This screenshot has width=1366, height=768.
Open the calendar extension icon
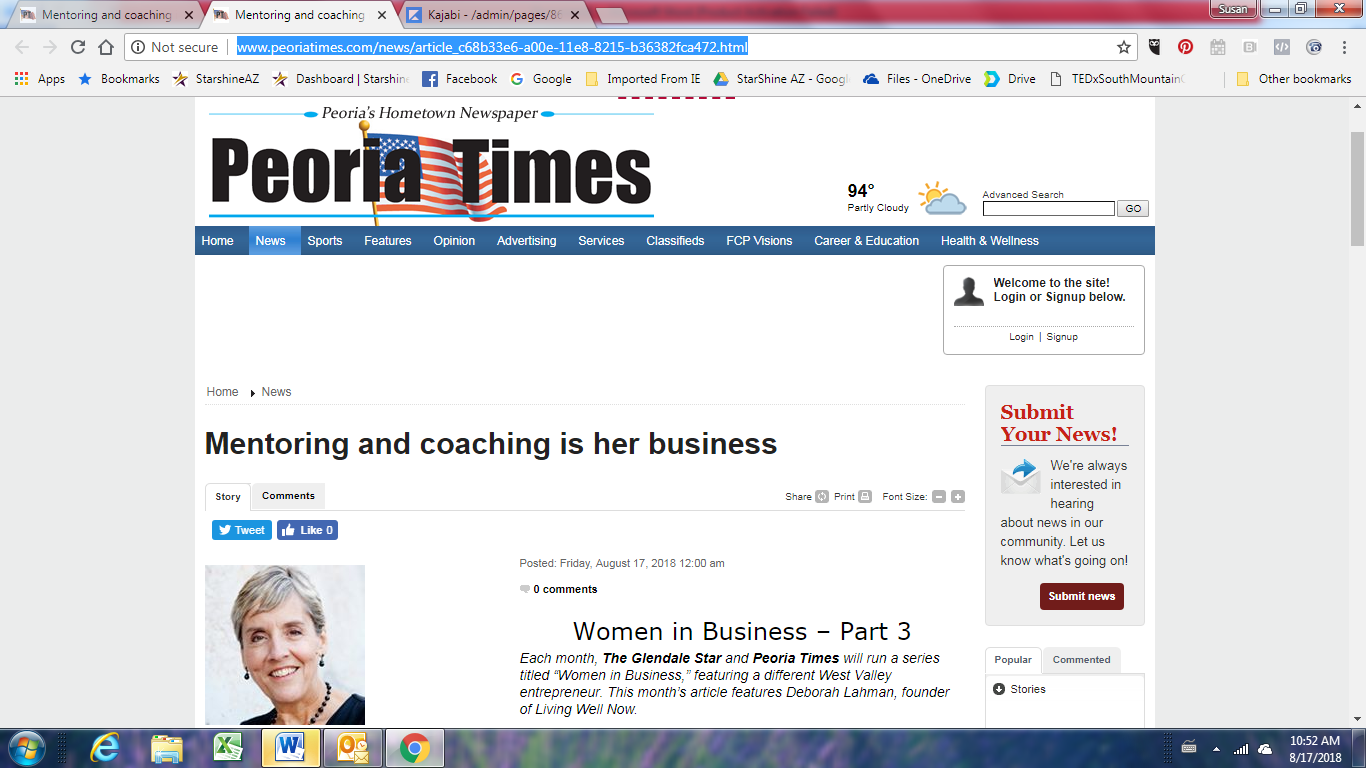(x=1217, y=47)
